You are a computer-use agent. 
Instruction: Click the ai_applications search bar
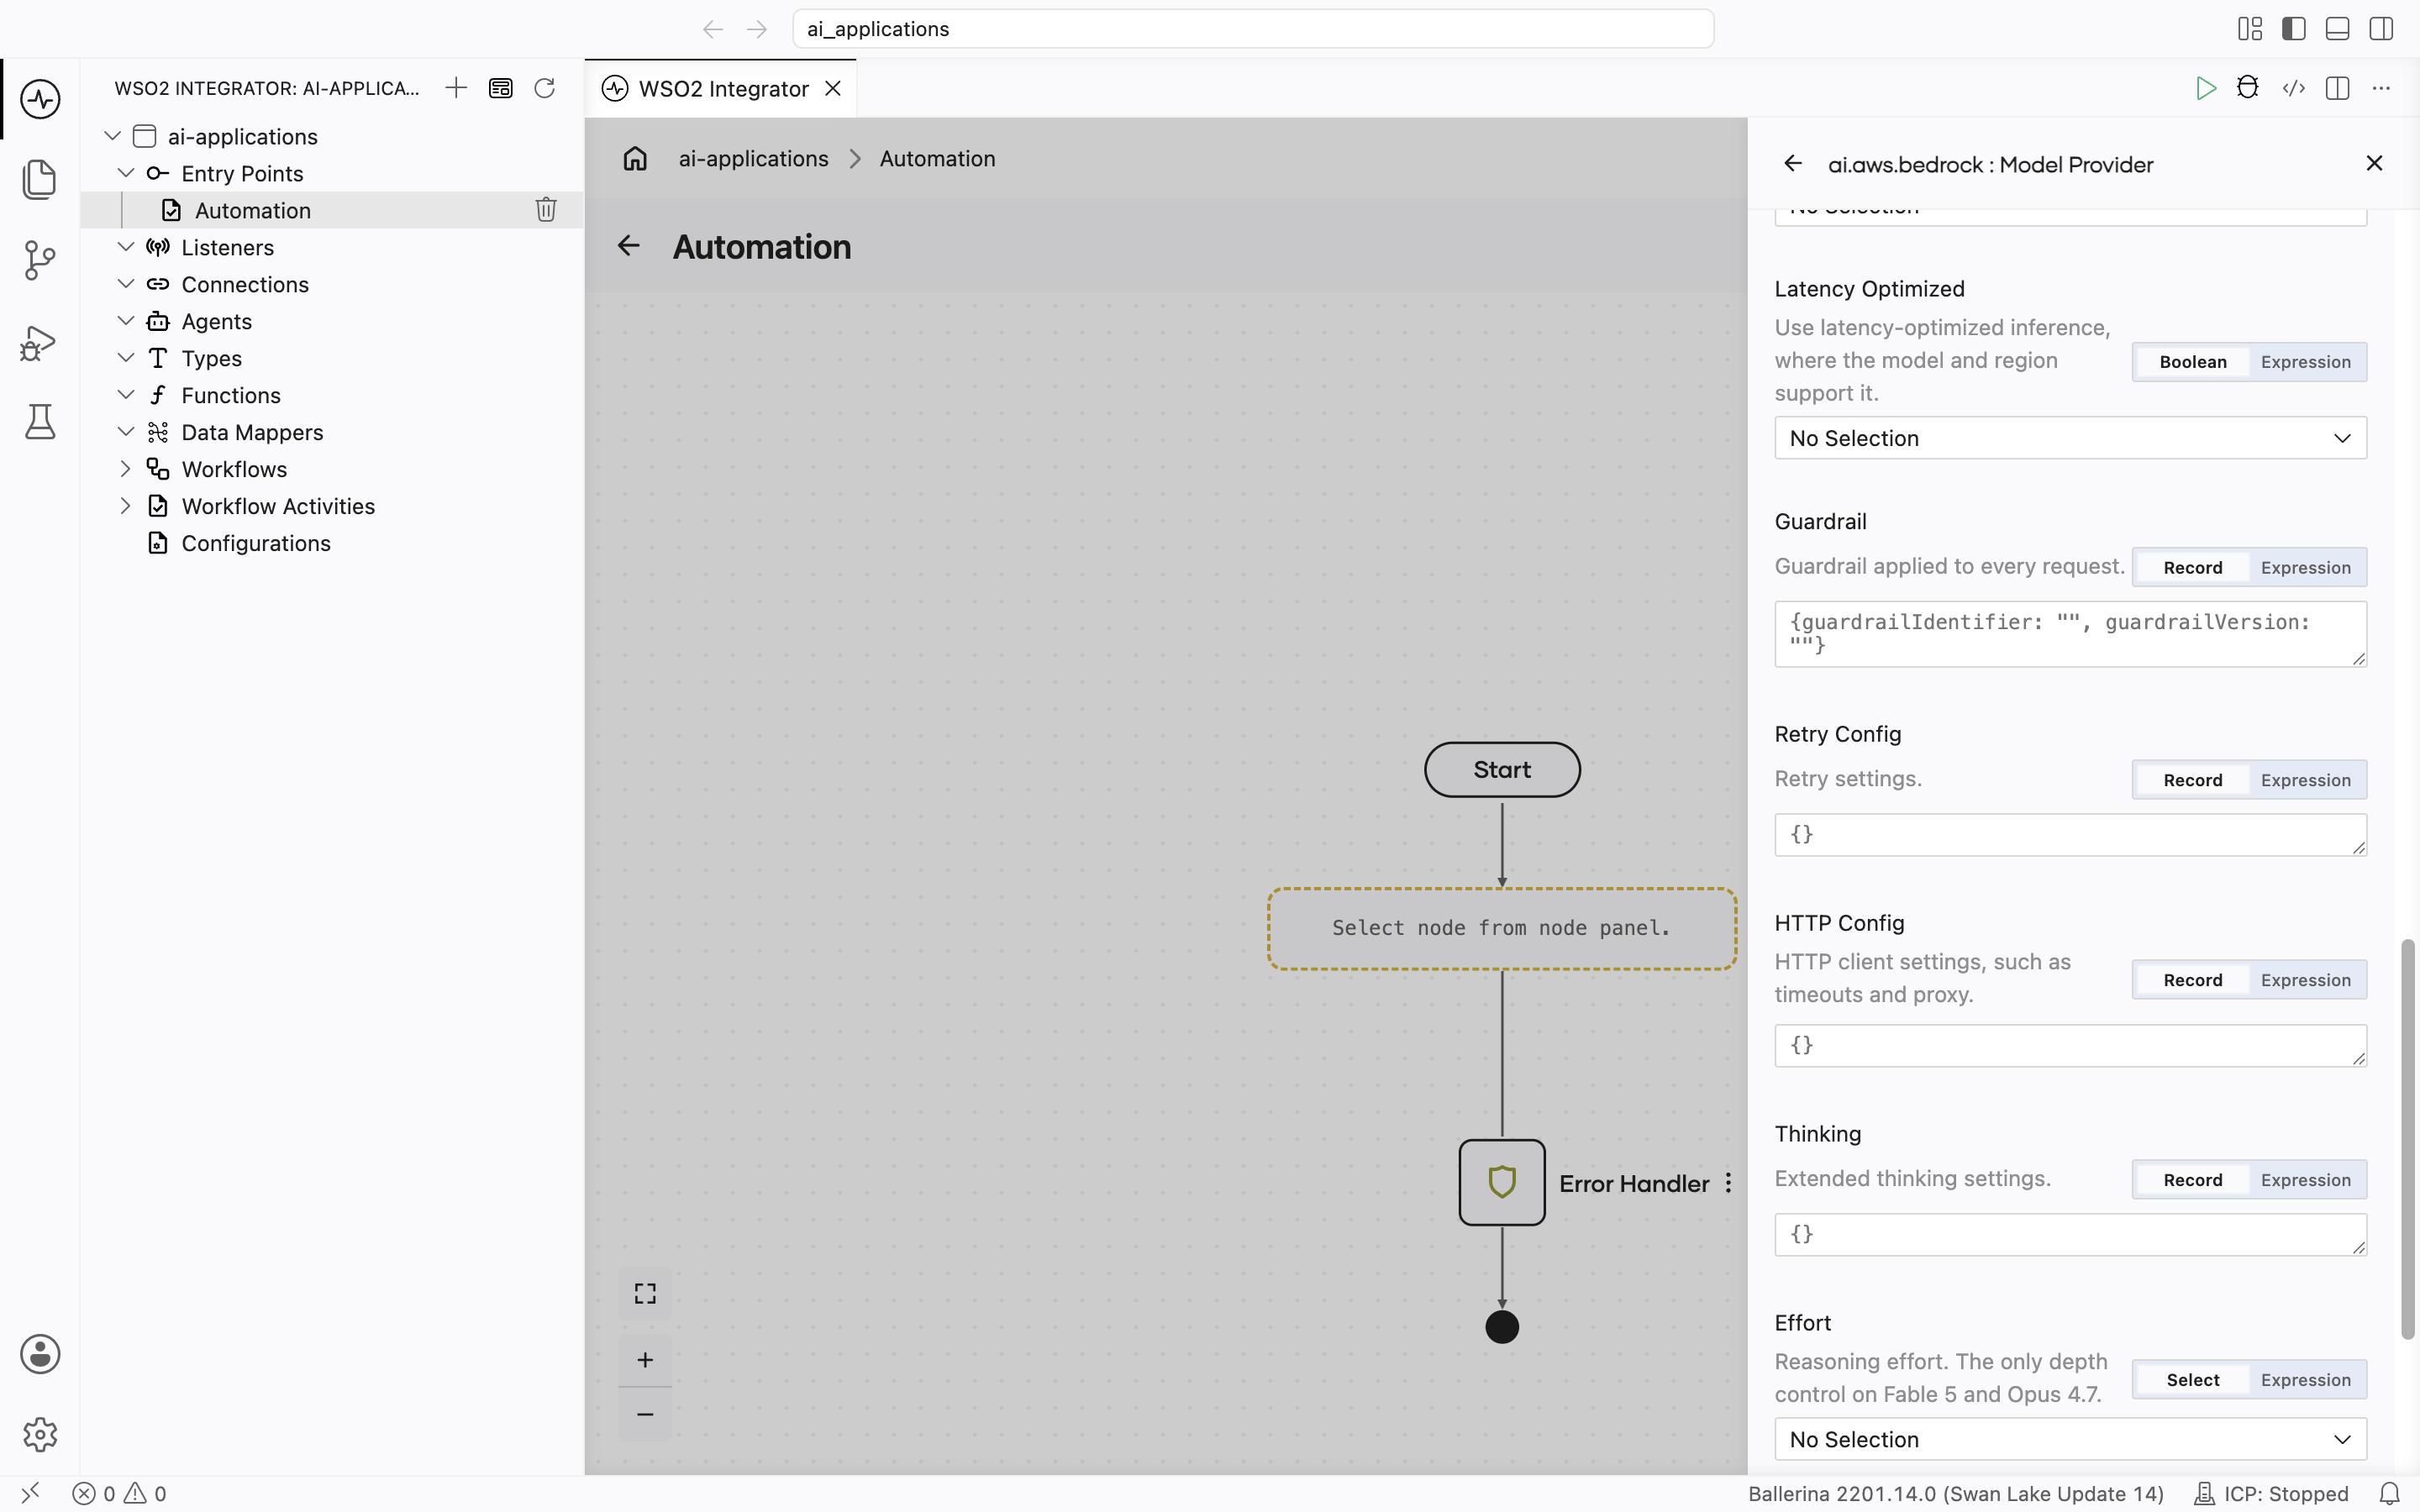(x=1252, y=29)
